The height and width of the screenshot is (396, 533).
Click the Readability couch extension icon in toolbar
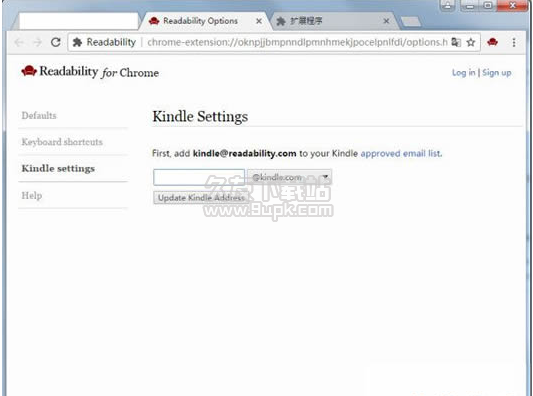pyautogui.click(x=492, y=42)
